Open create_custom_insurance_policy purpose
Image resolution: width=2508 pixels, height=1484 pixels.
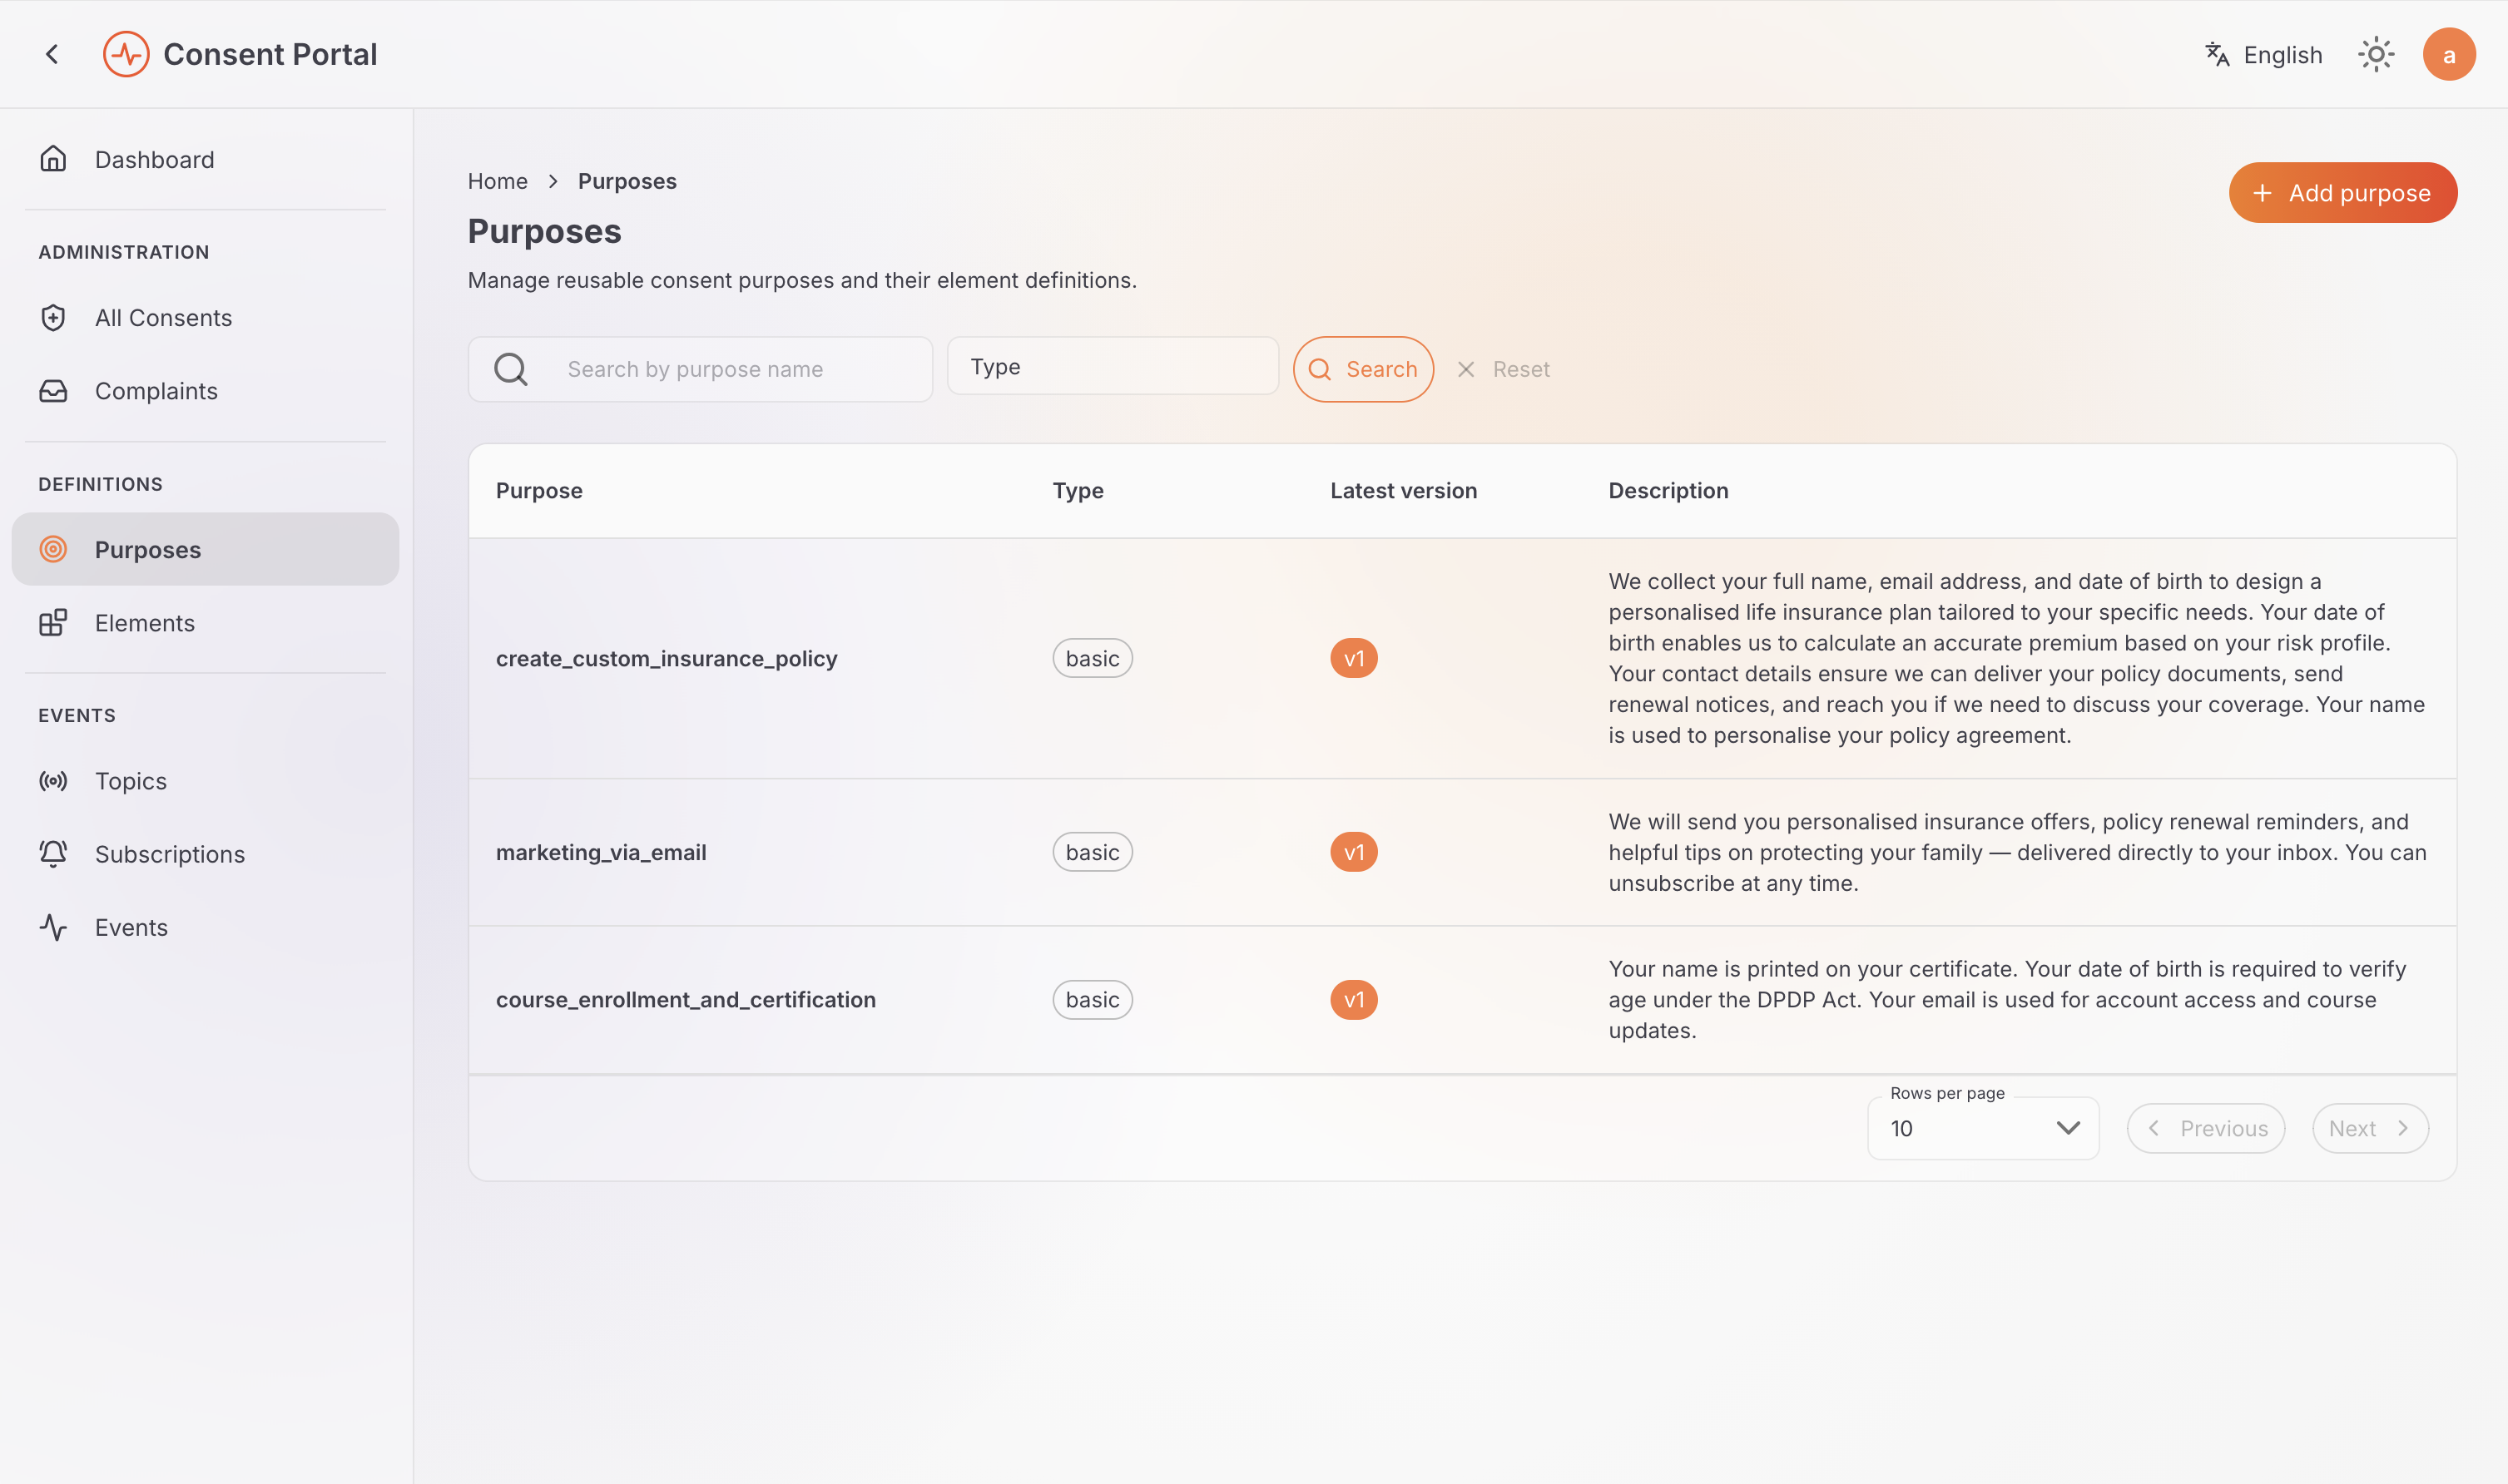[666, 658]
